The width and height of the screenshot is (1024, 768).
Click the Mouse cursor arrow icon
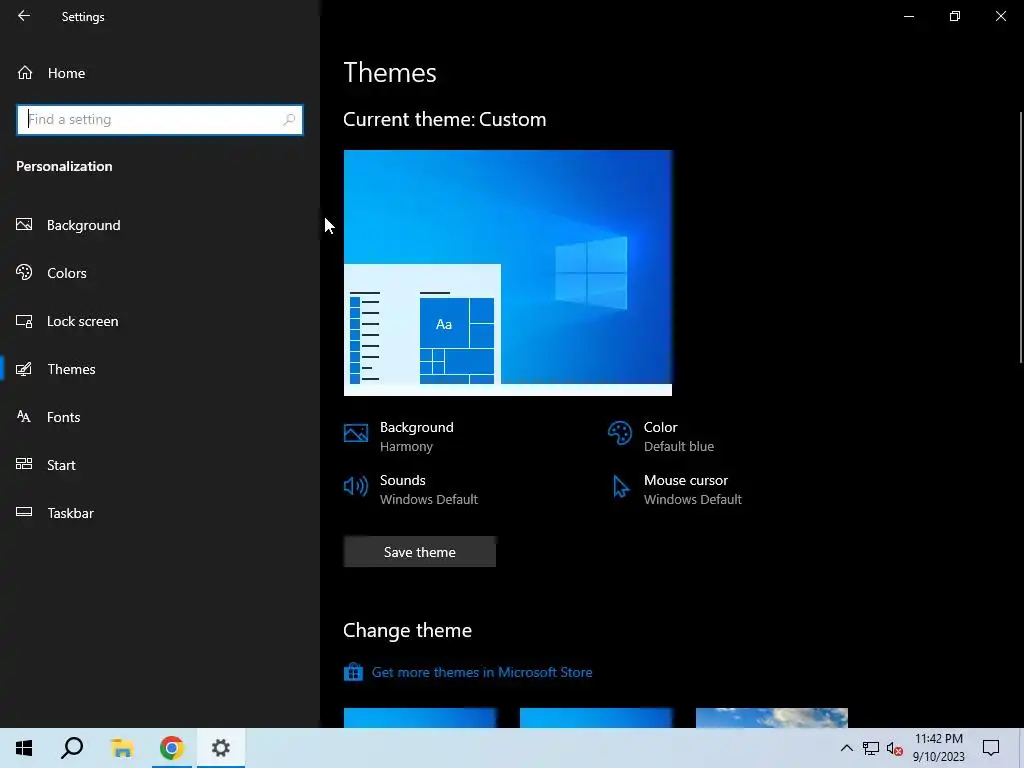click(620, 487)
